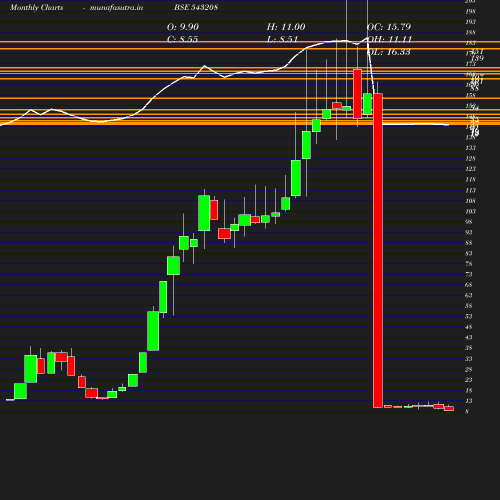Click the 'BSE 543208' symbol label
The width and height of the screenshot is (500, 500).
click(196, 7)
